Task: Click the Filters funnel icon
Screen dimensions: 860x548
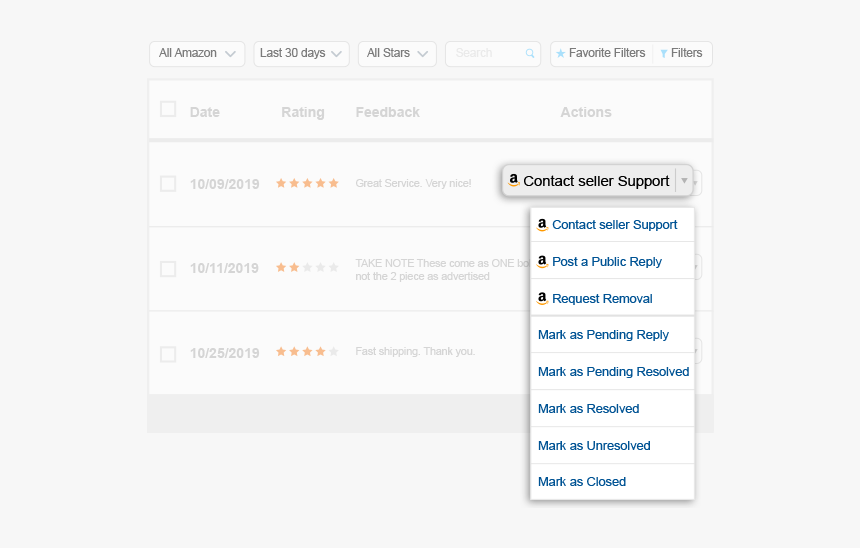Action: [x=664, y=54]
